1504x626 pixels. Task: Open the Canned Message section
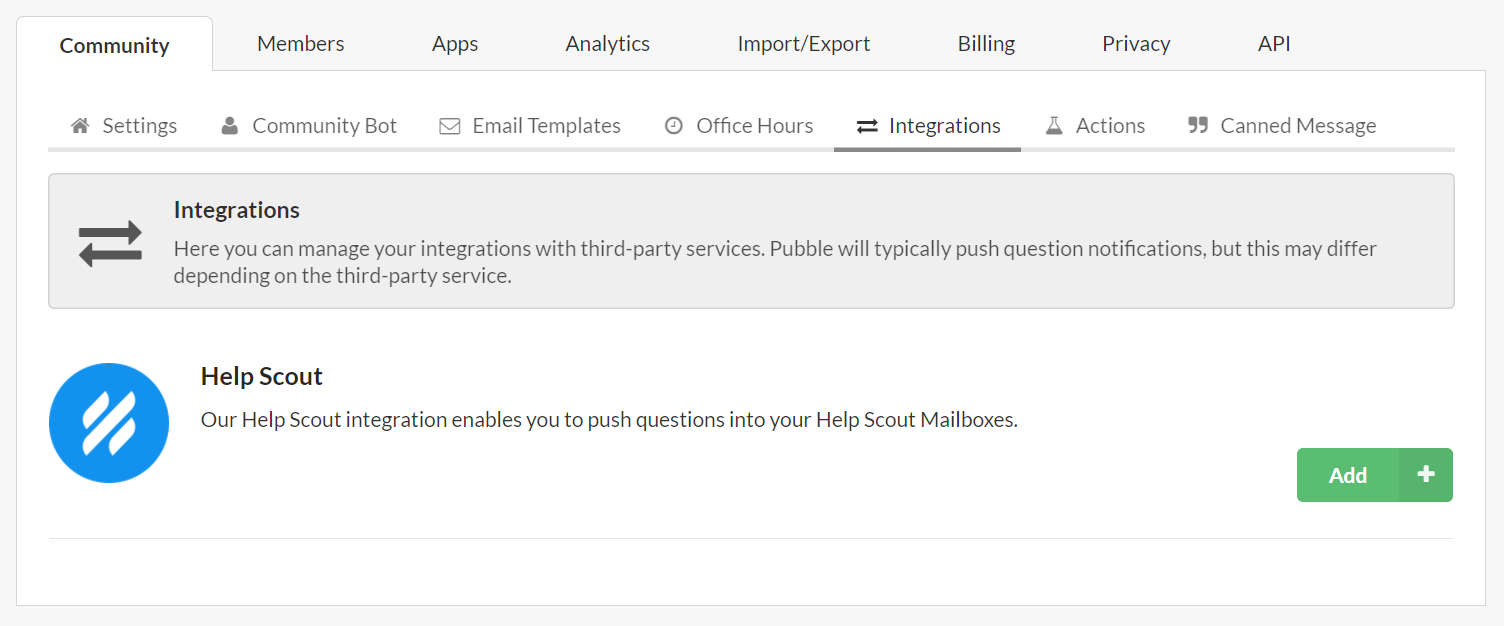click(1298, 125)
